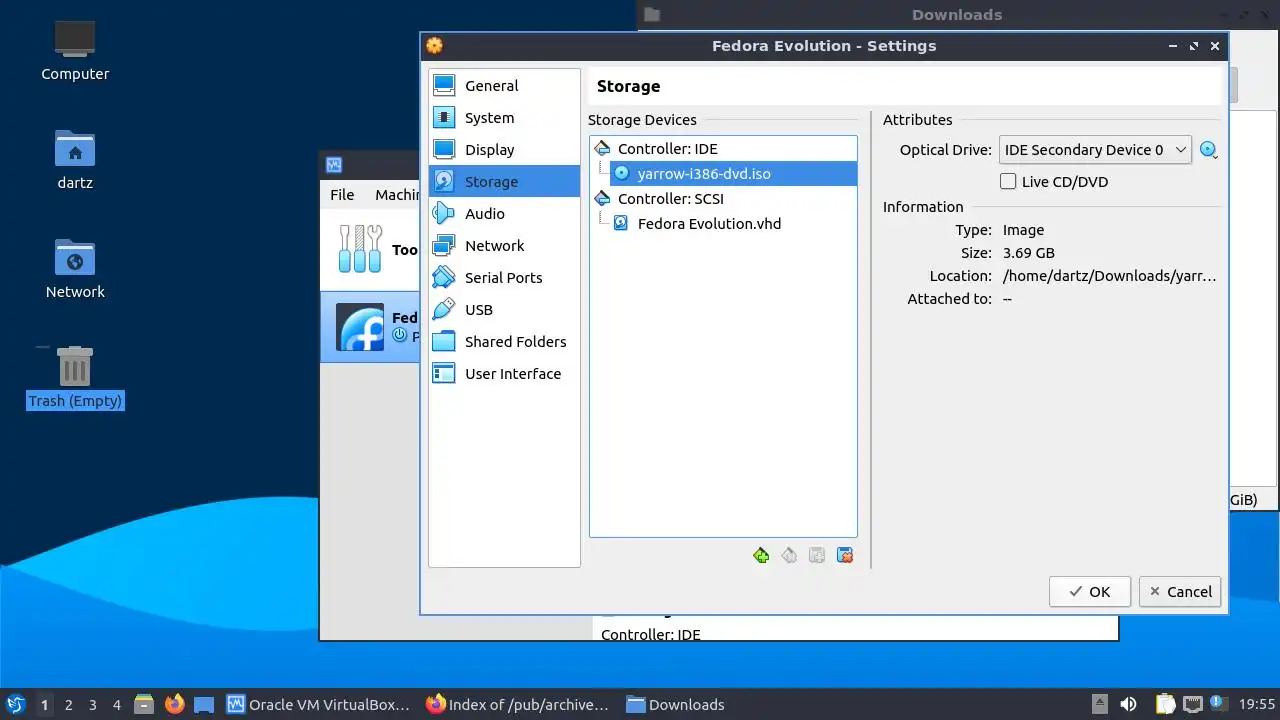Screen dimensions: 1280x720
Task: Open the Lubuntu start menu
Action: point(16,705)
